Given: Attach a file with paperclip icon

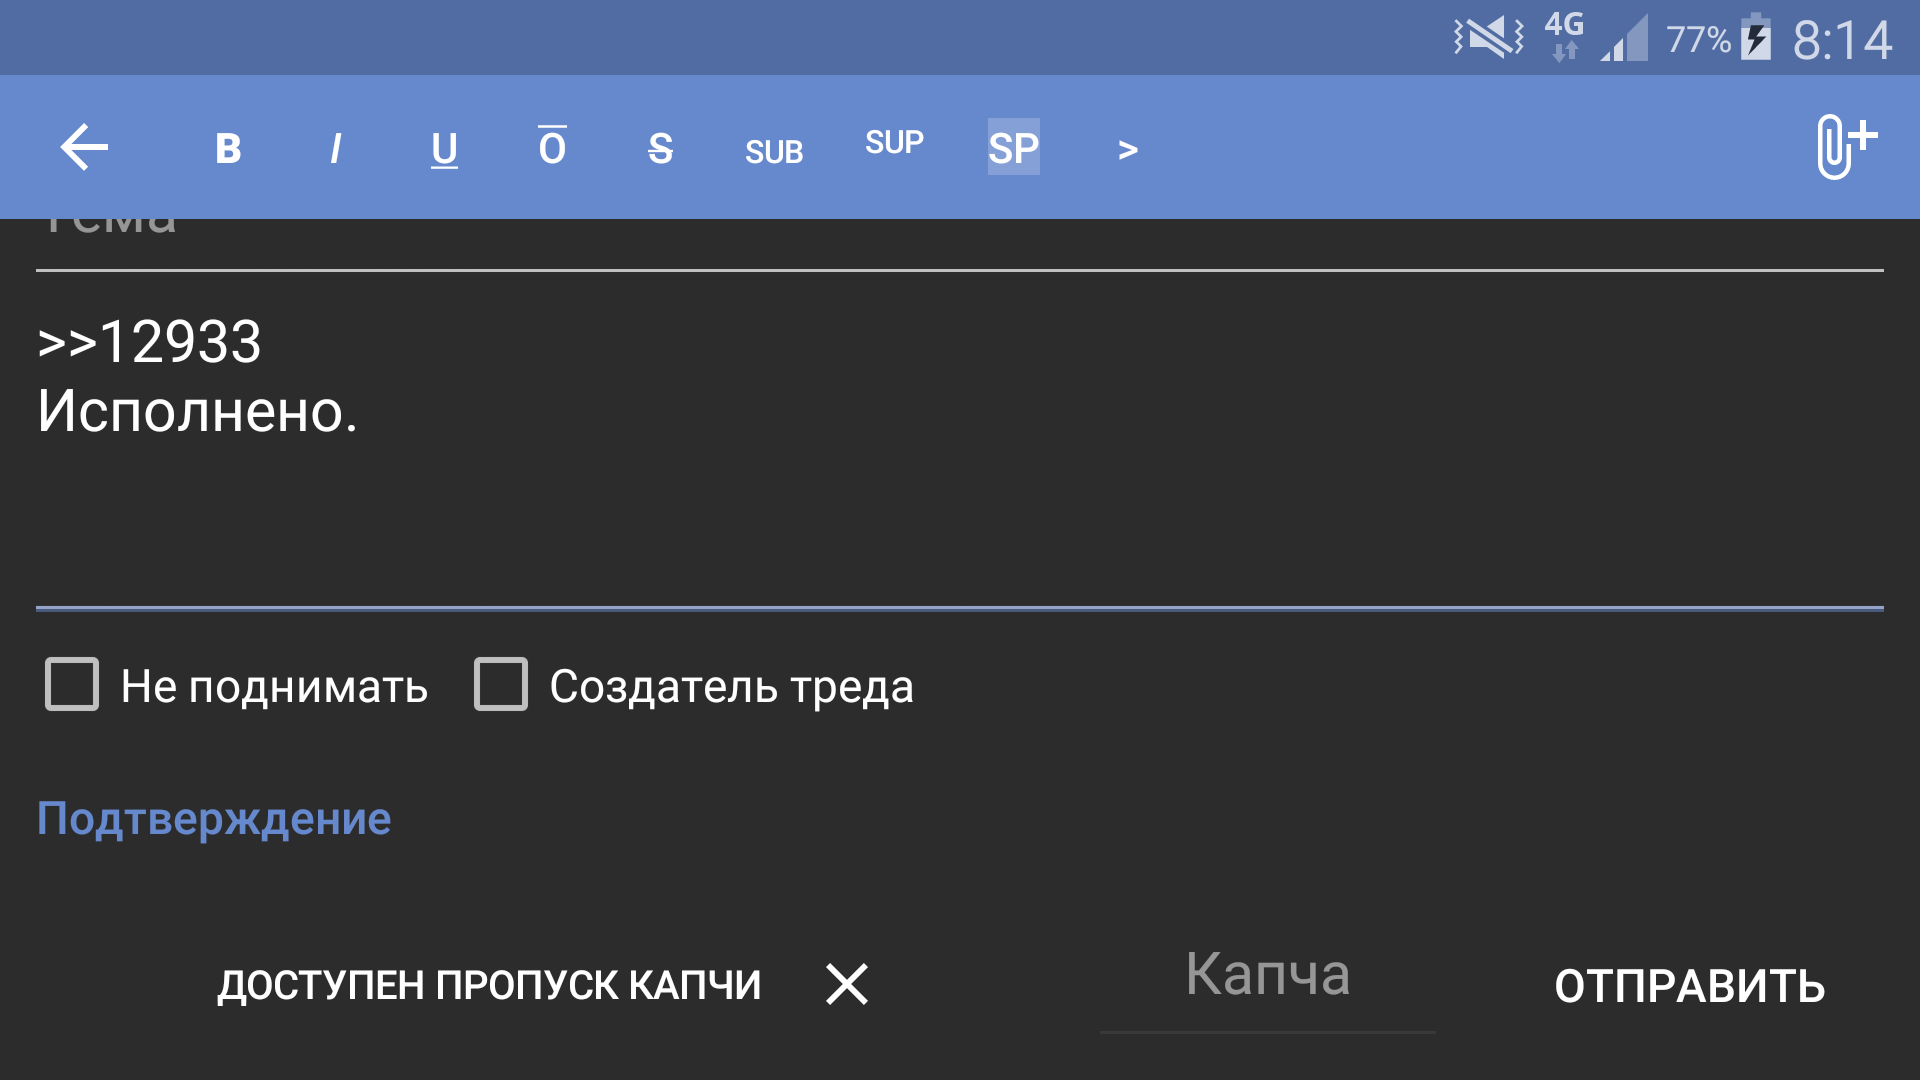Looking at the screenshot, I should tap(1844, 146).
